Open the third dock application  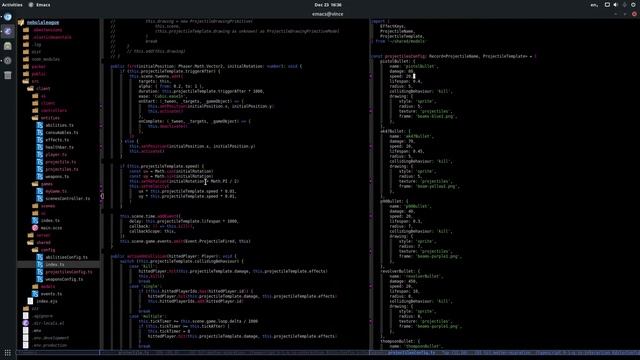8,46
